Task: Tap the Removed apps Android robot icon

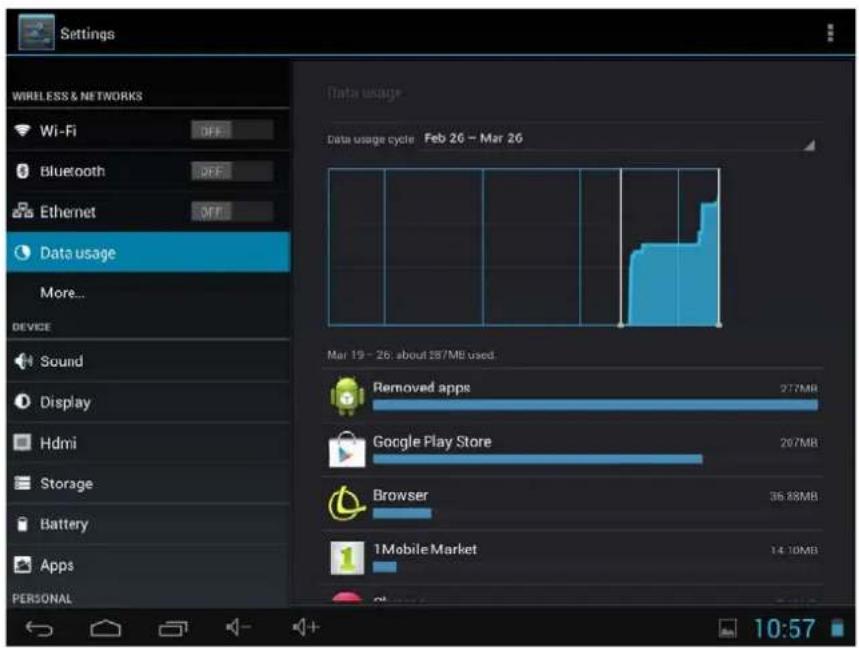Action: coord(347,396)
